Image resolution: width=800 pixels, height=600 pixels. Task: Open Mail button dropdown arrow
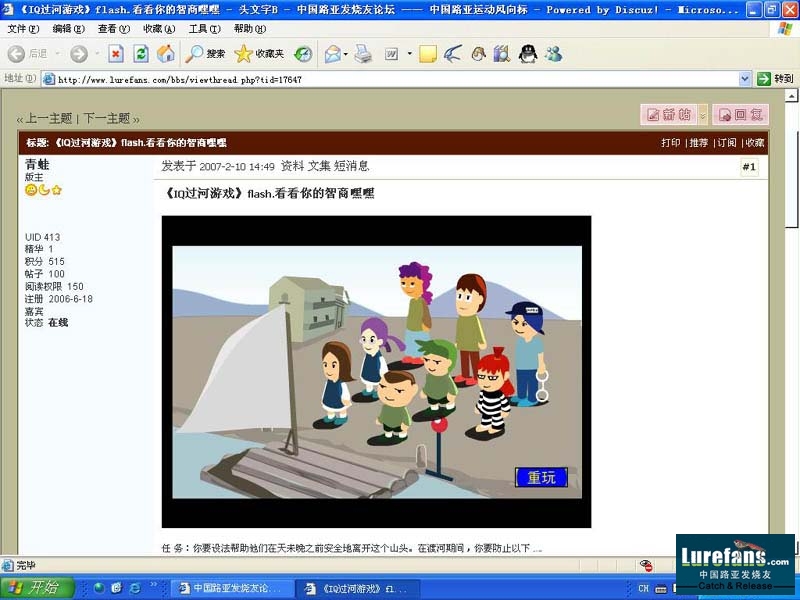pos(346,54)
